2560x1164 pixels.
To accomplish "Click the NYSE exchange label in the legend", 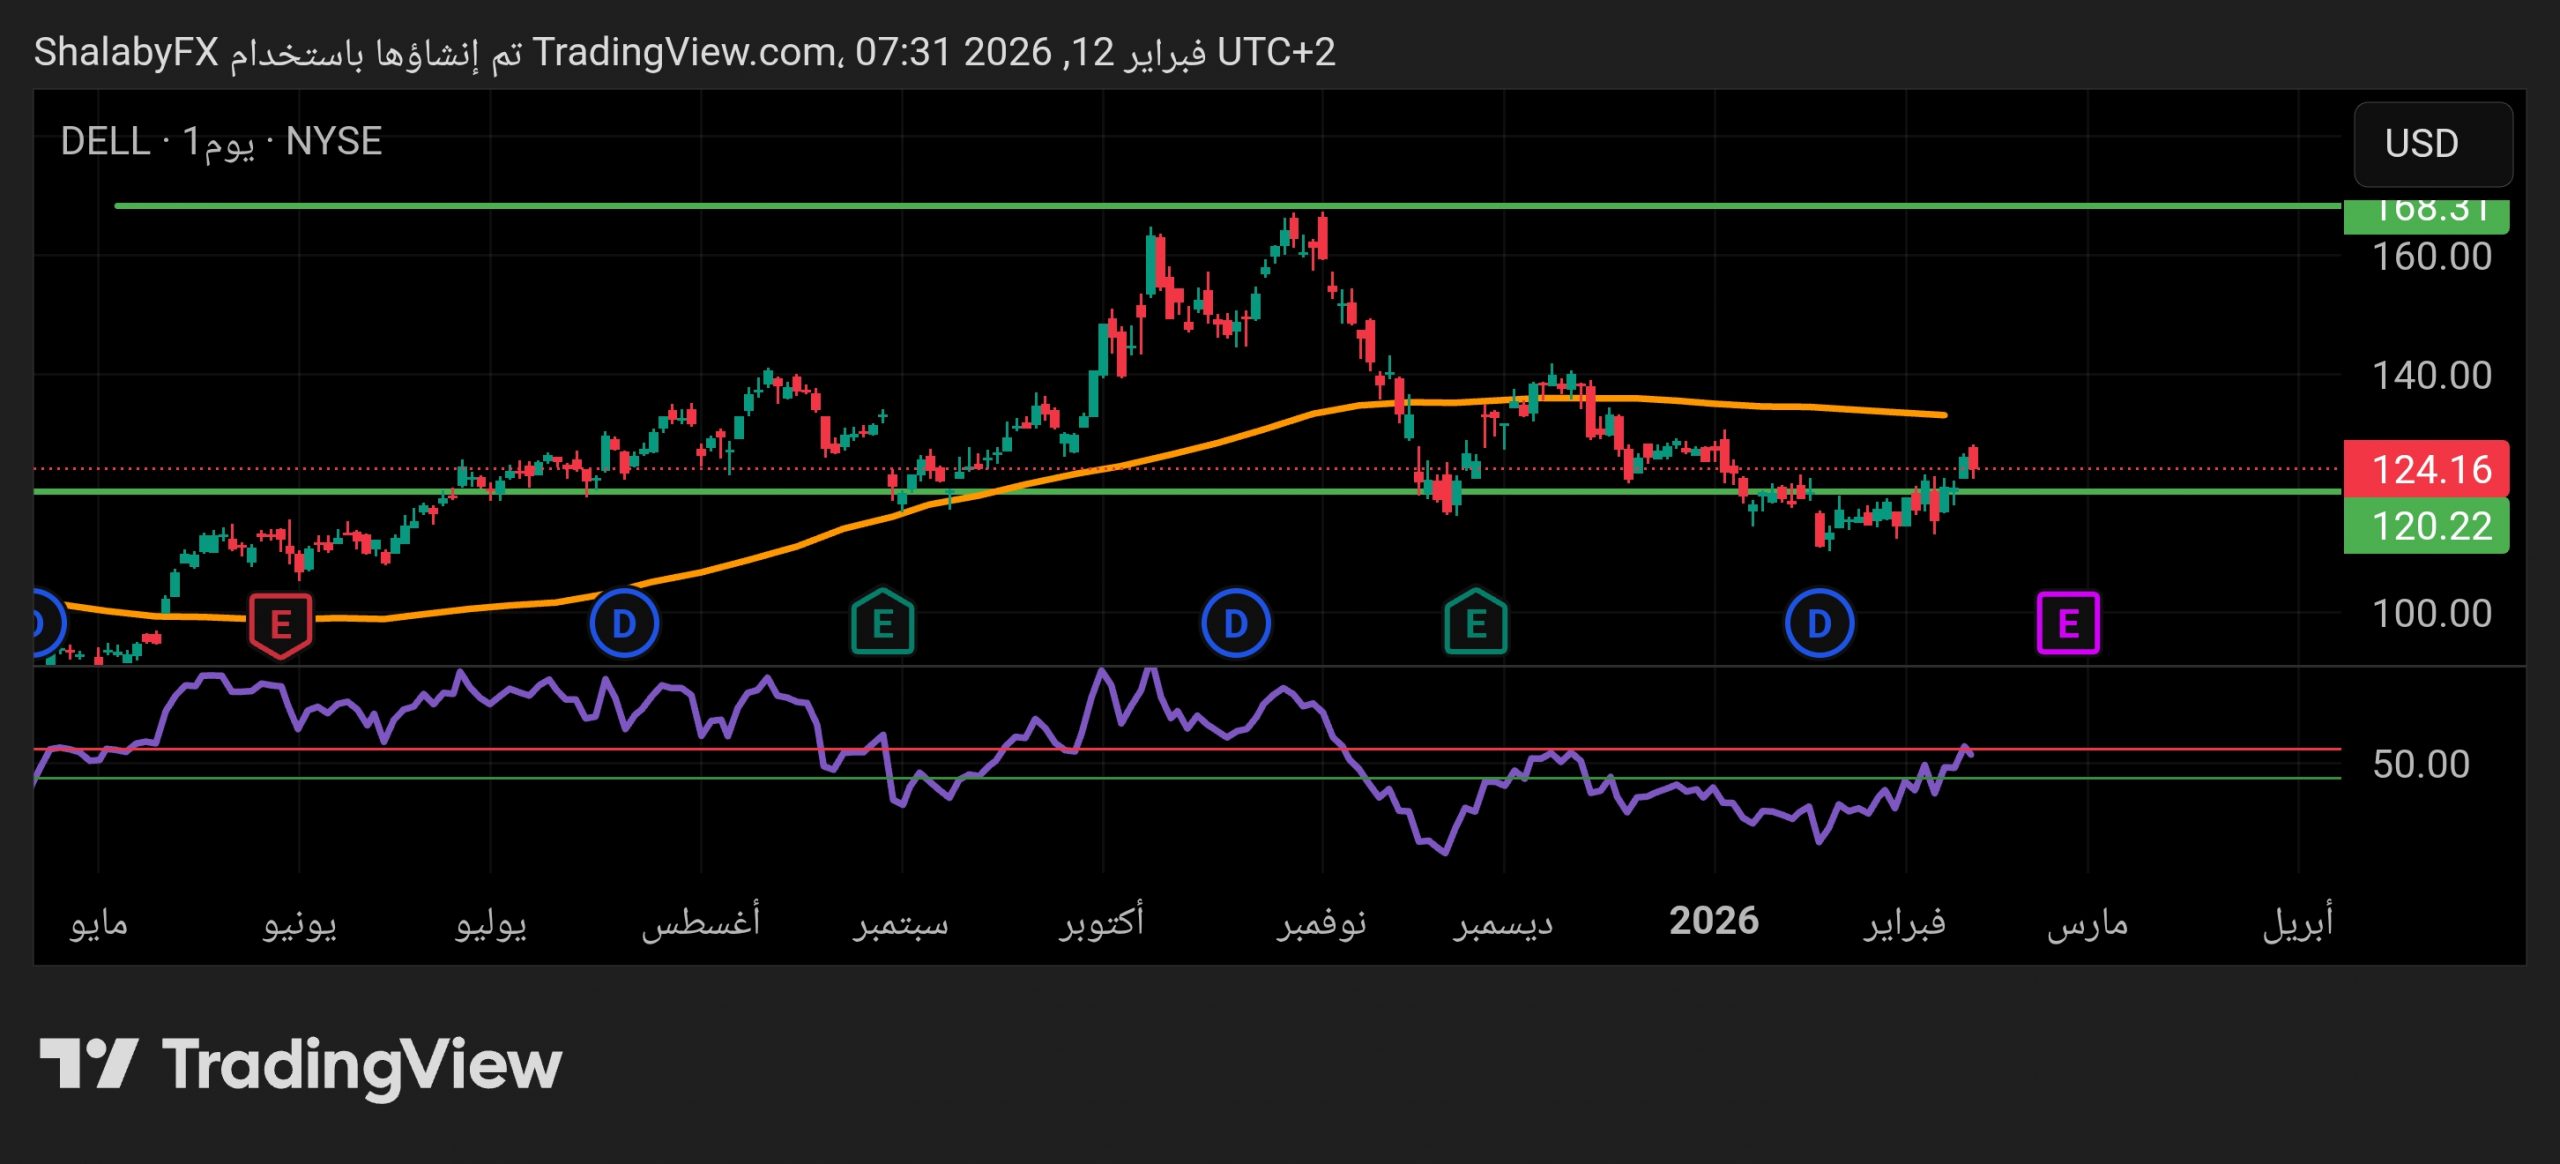I will 333,142.
